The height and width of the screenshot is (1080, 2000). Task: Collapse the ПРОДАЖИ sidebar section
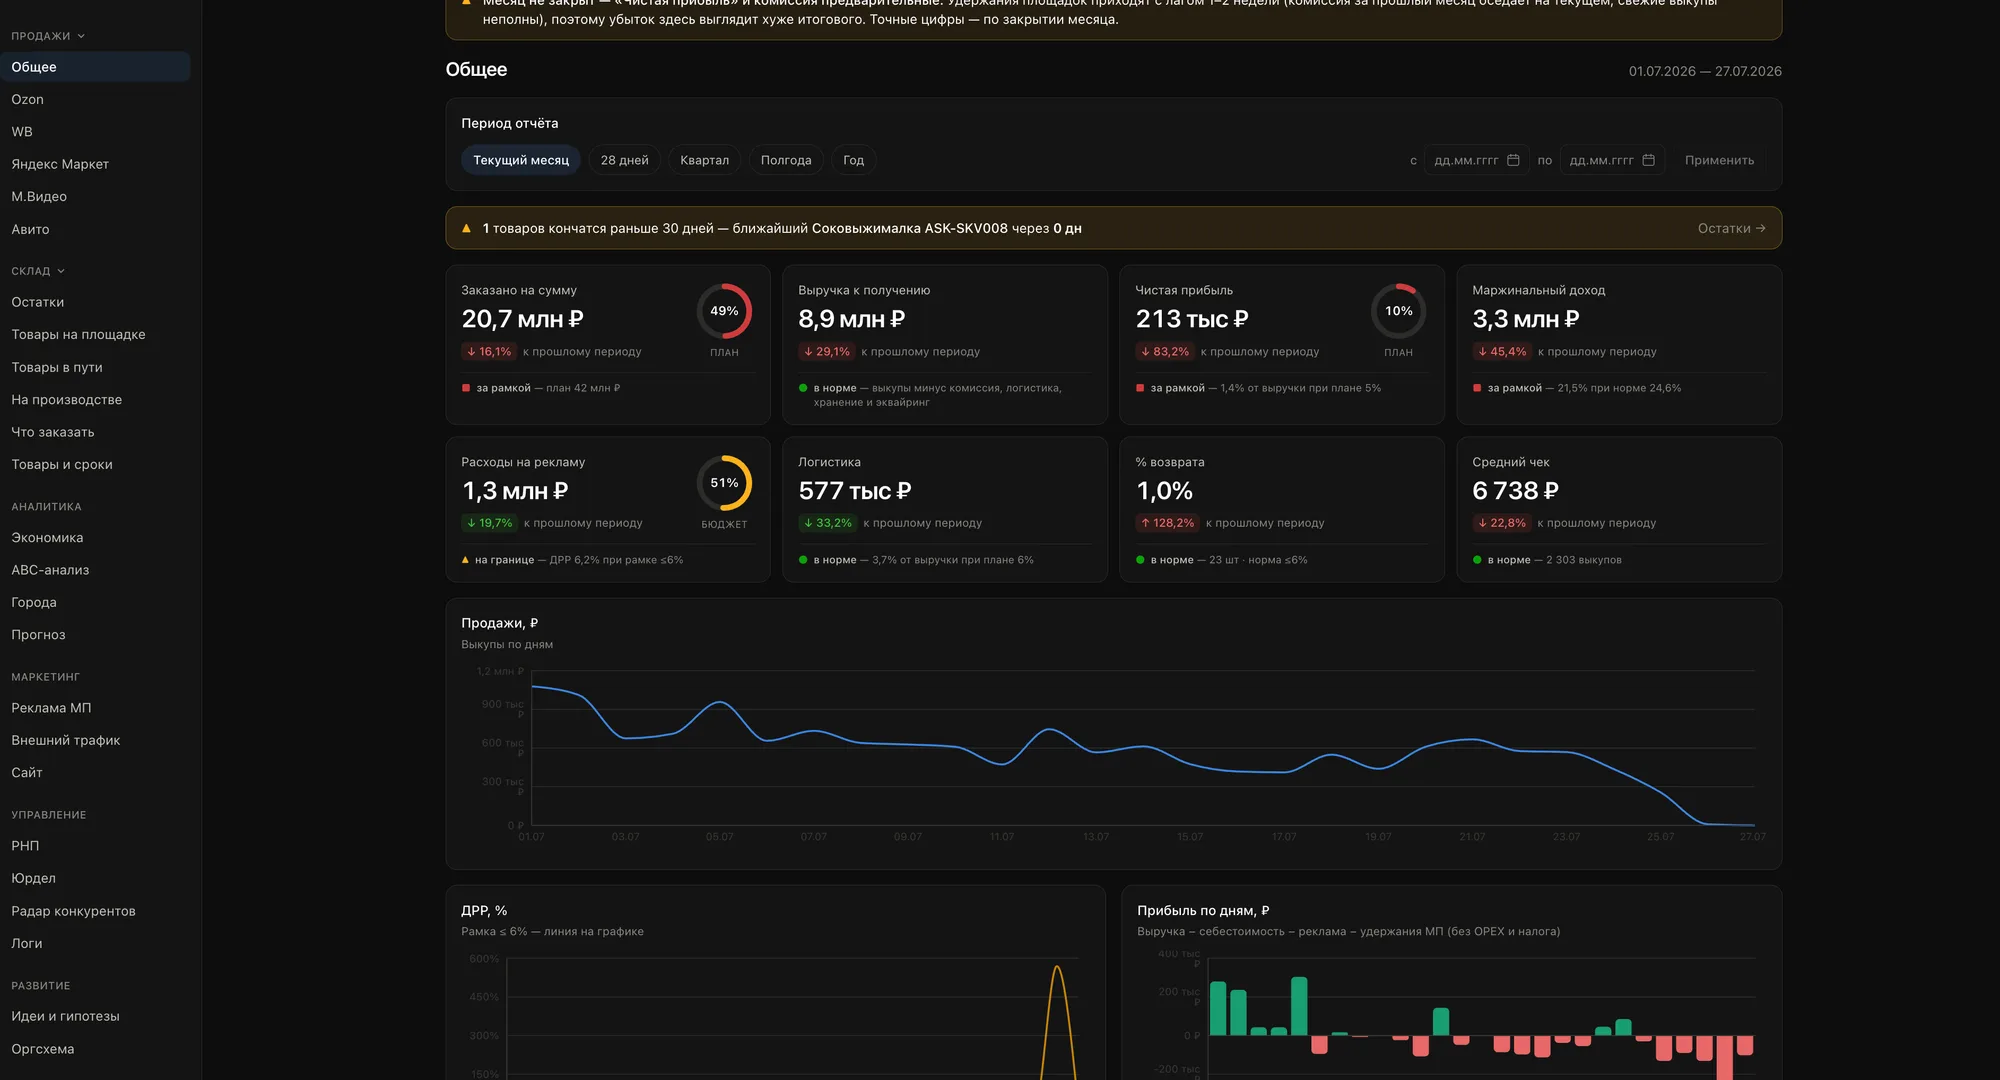pos(48,36)
